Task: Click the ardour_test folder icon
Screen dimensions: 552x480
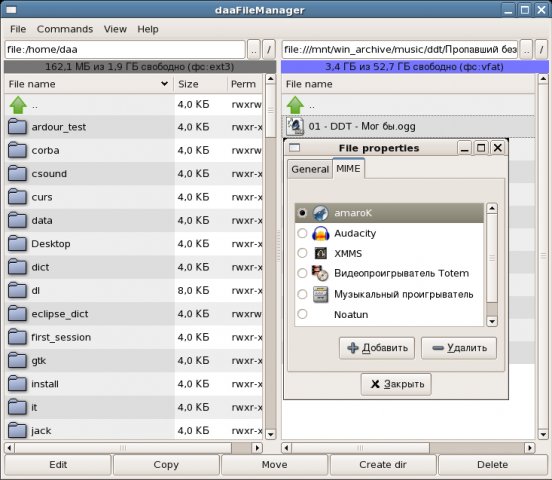Action: click(x=18, y=127)
